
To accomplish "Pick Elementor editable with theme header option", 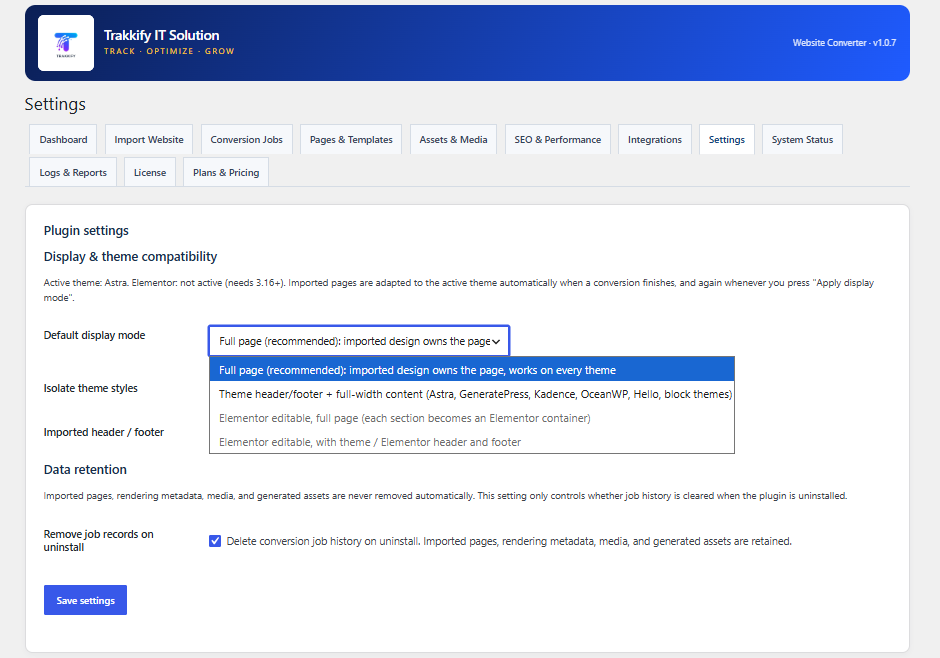I will tap(472, 442).
